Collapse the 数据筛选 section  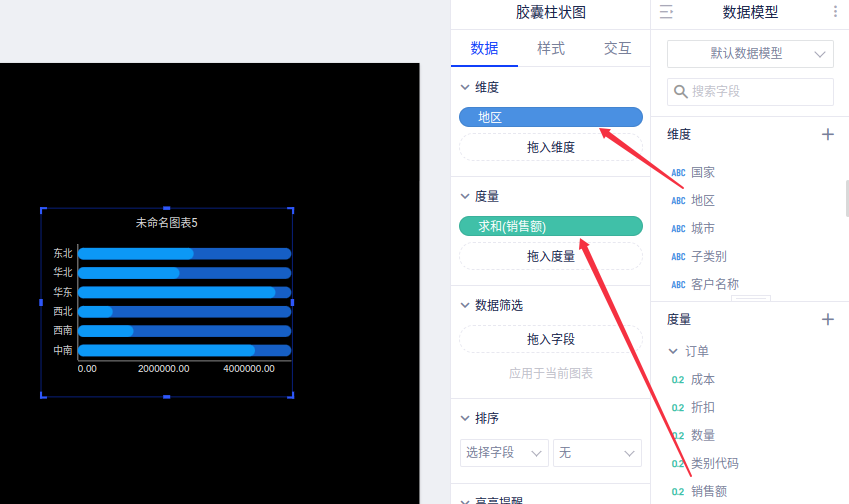click(465, 305)
